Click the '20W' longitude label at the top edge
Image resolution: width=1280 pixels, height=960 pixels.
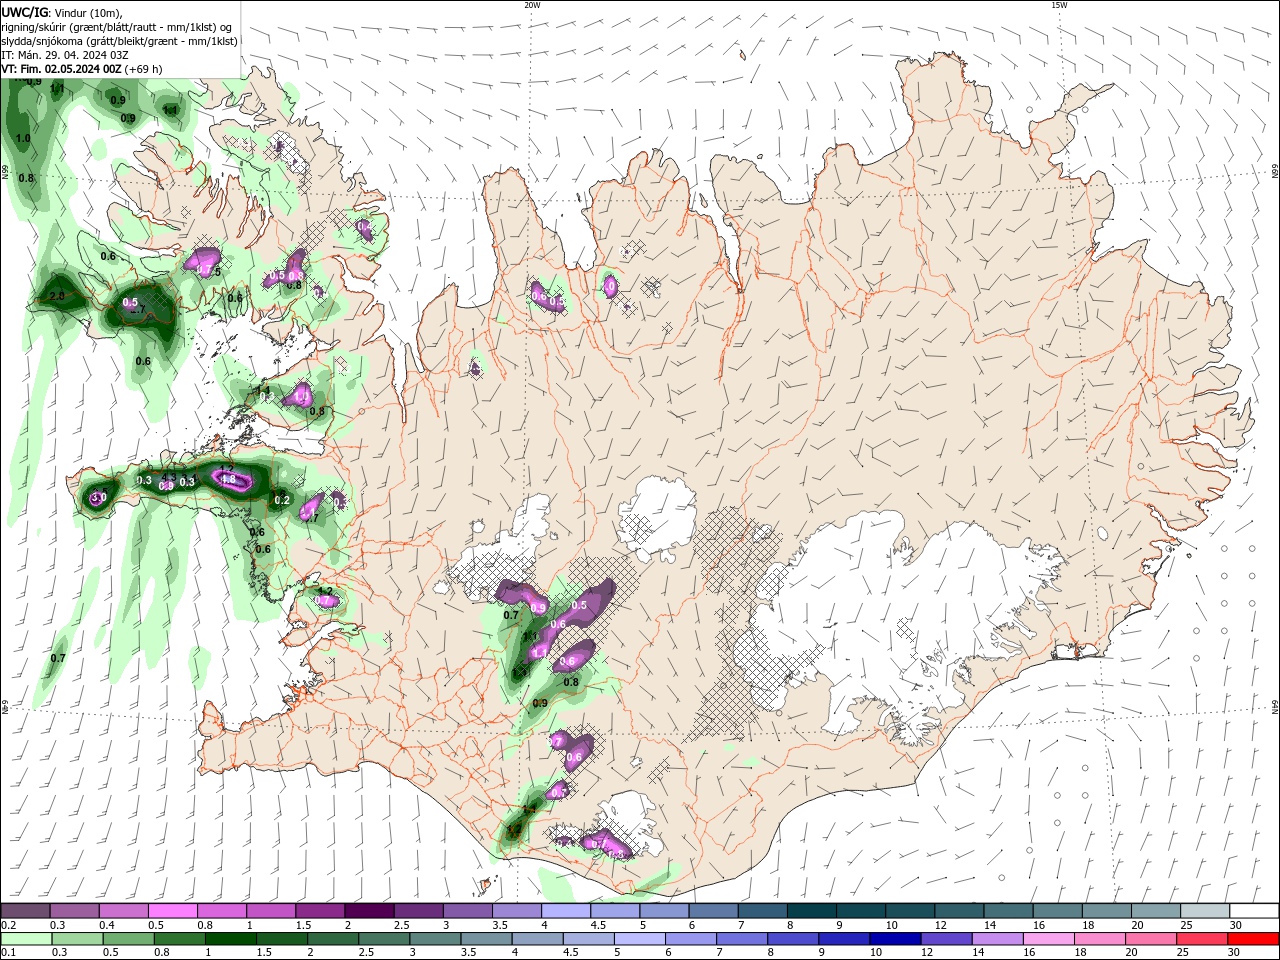click(532, 5)
